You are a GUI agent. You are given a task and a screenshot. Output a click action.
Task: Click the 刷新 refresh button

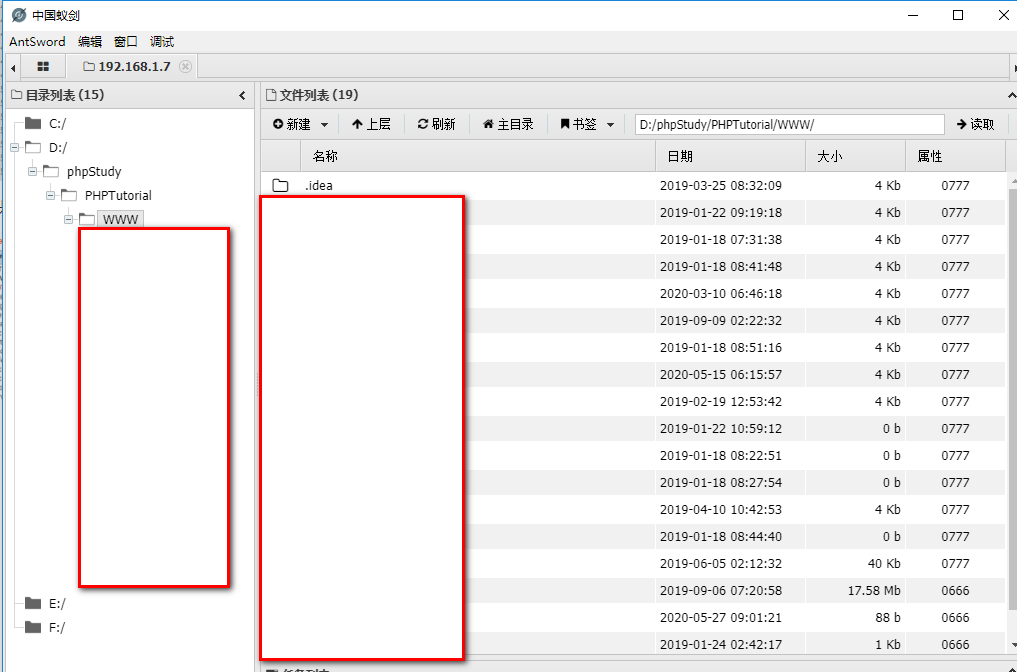(x=437, y=124)
